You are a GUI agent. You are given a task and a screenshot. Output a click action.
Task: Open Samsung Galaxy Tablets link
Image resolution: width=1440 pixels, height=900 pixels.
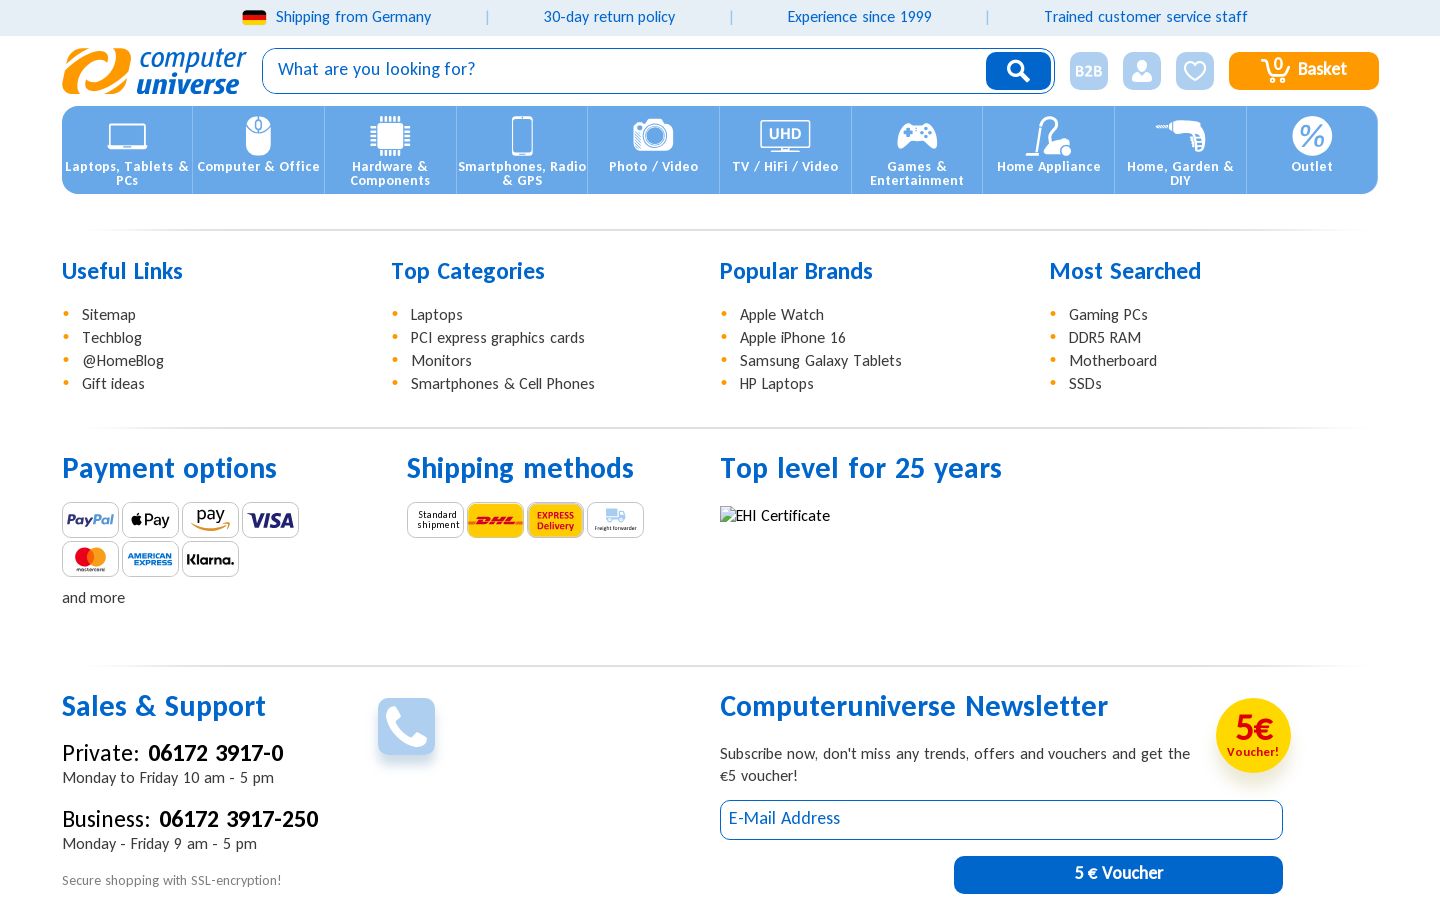pos(821,361)
